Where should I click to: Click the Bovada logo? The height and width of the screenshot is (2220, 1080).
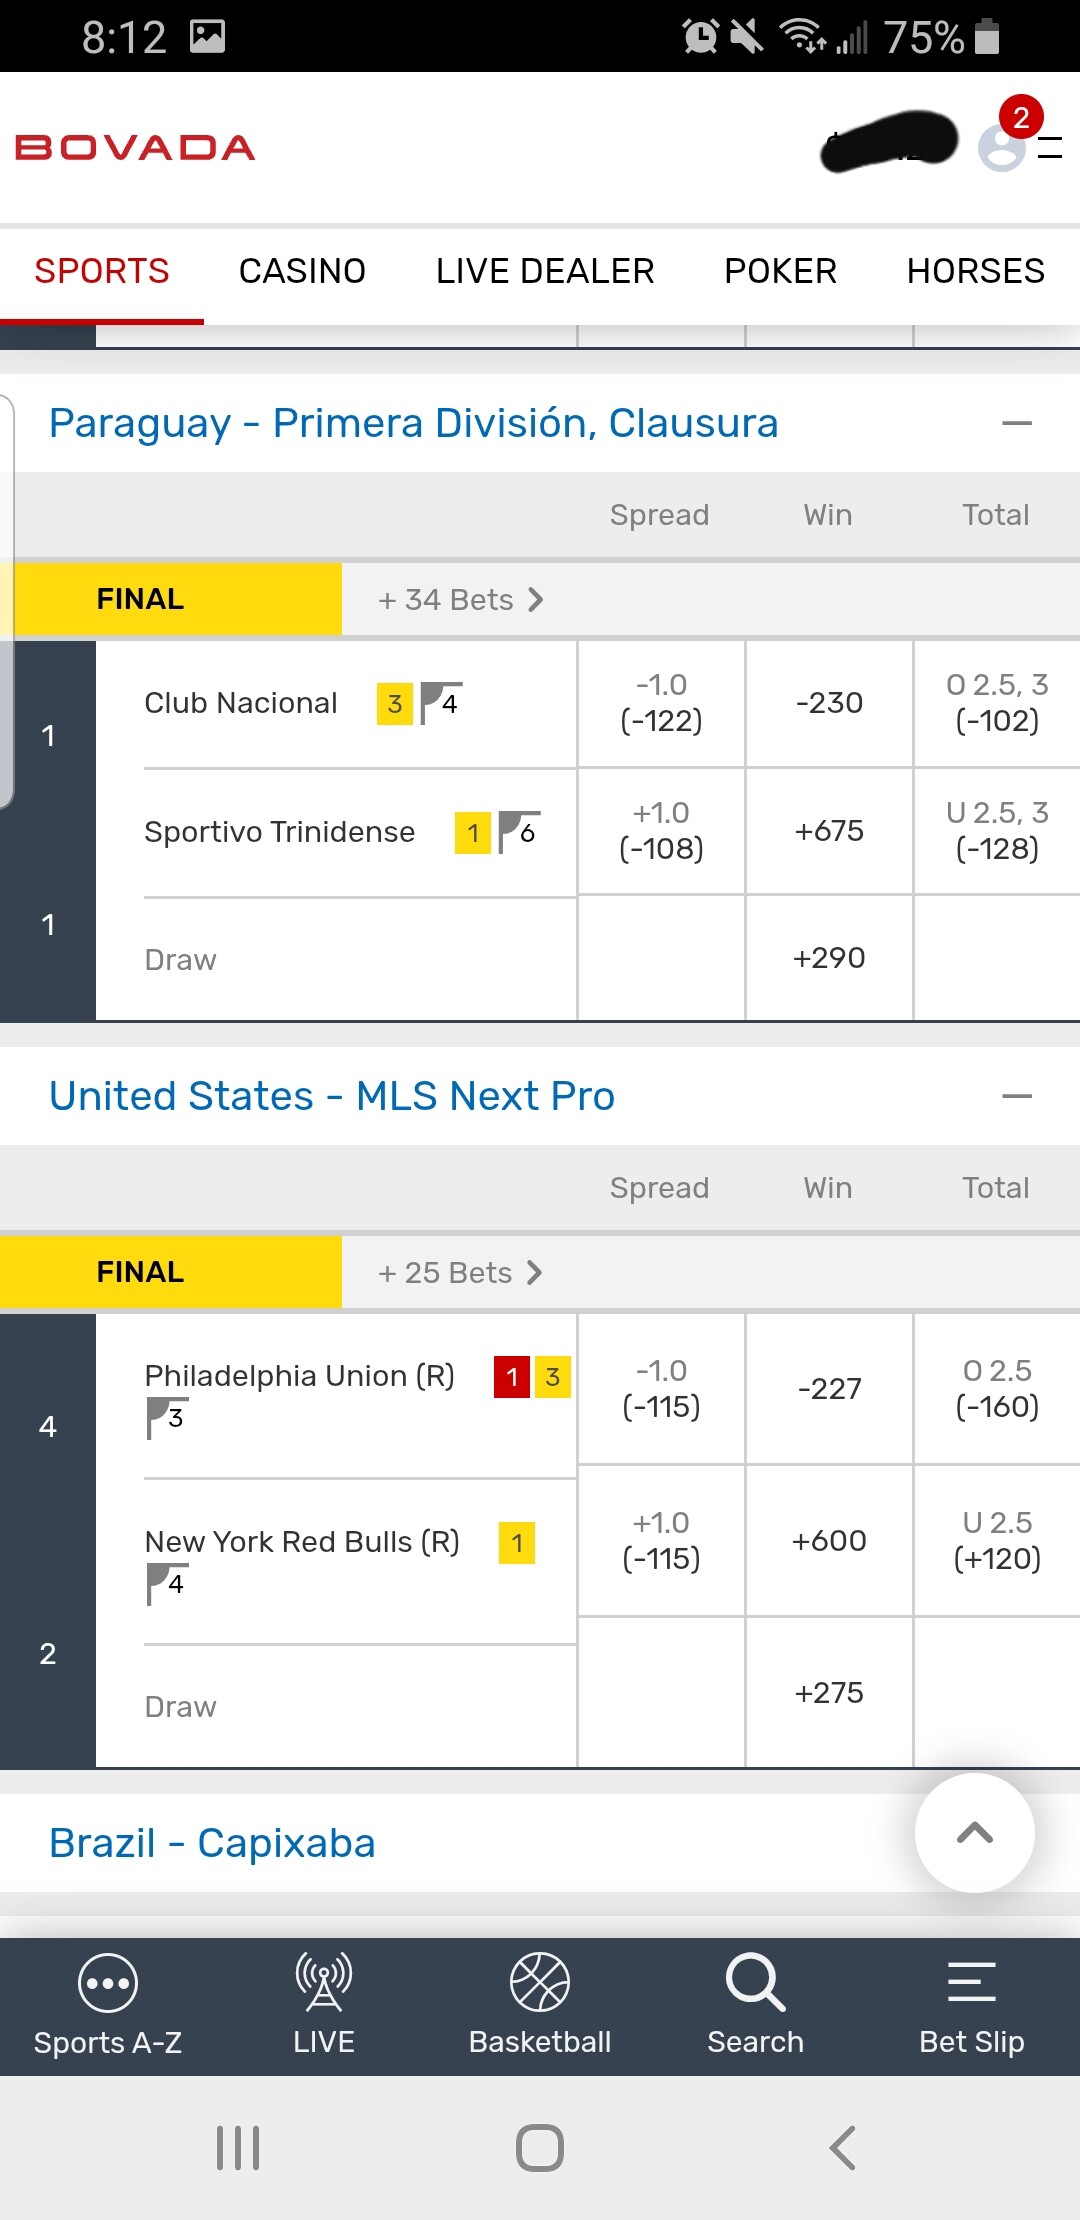135,148
